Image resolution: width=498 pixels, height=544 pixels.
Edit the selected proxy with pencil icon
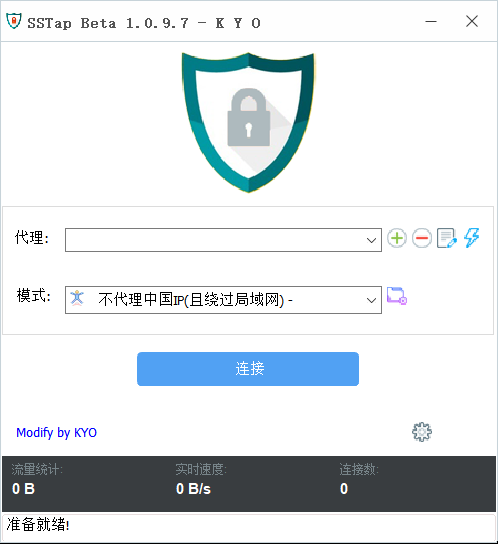click(x=447, y=238)
